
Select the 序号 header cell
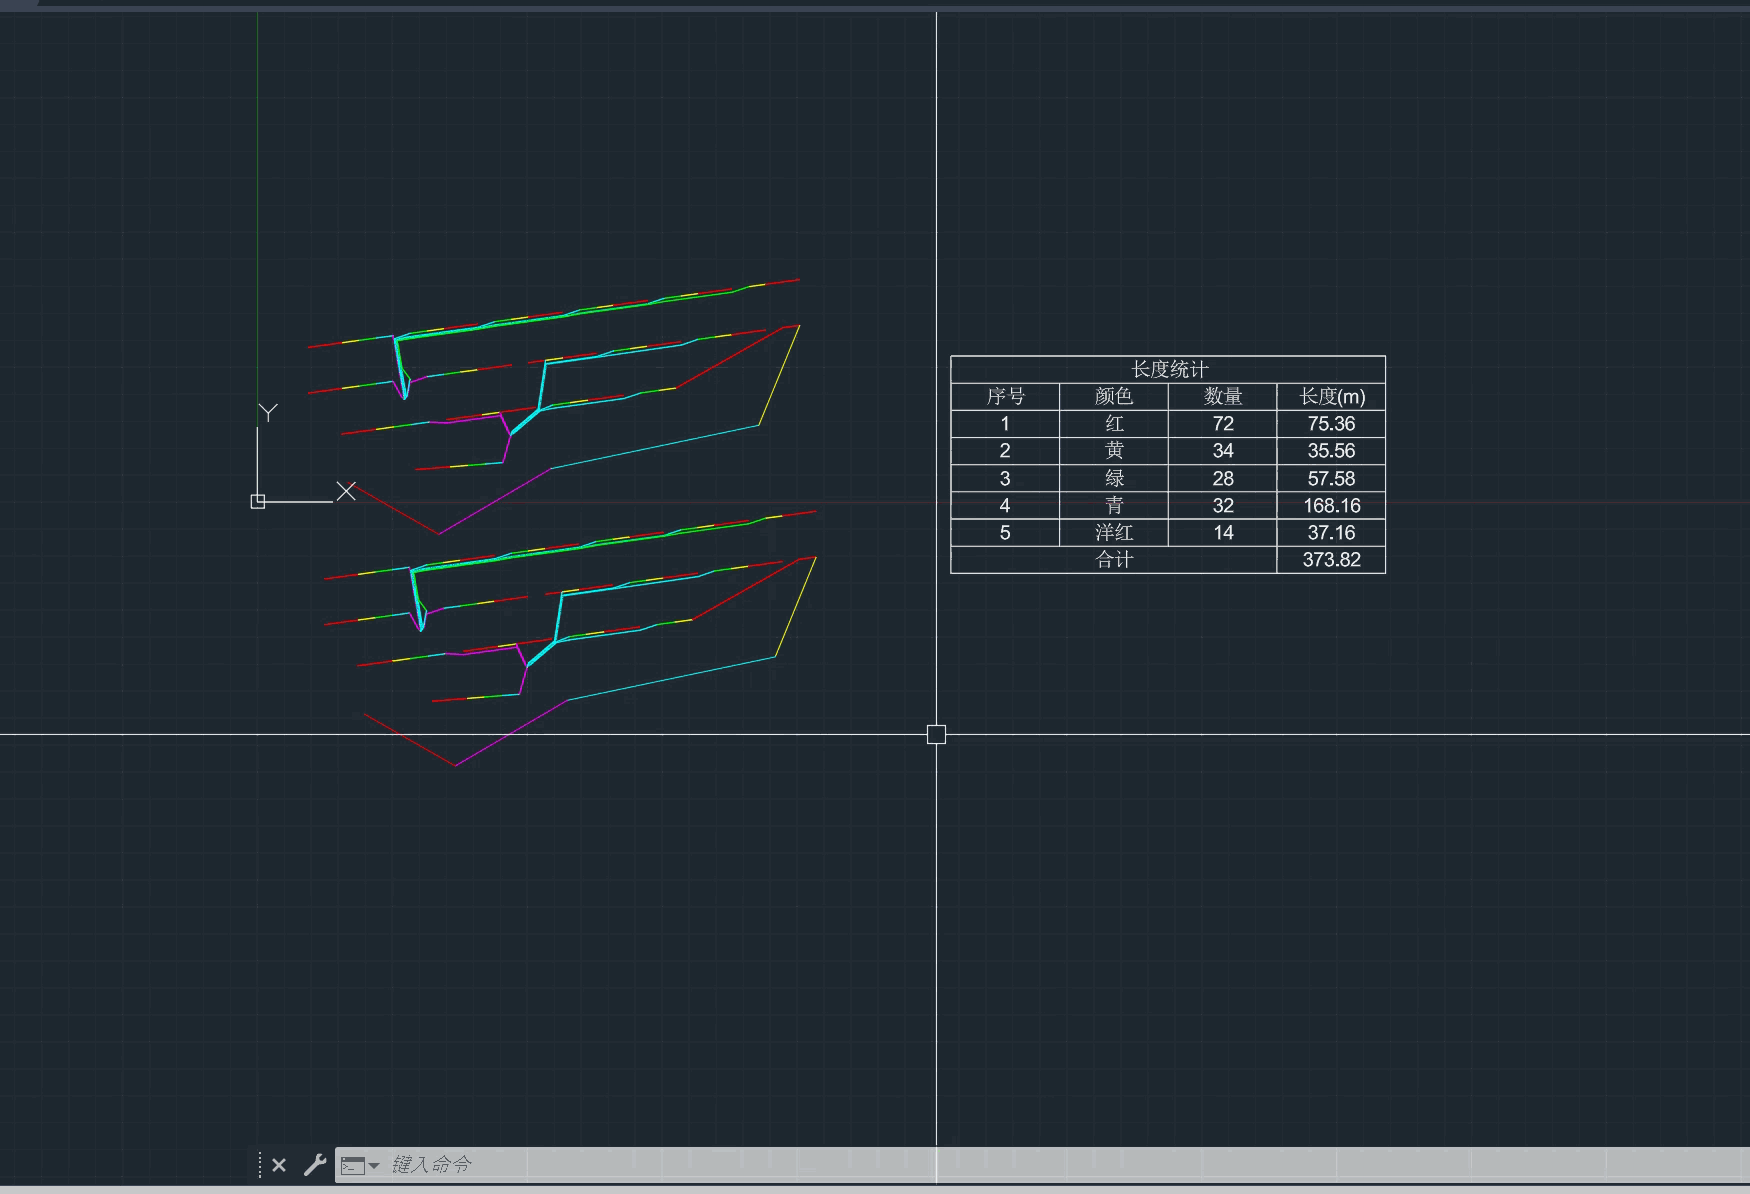click(1005, 397)
